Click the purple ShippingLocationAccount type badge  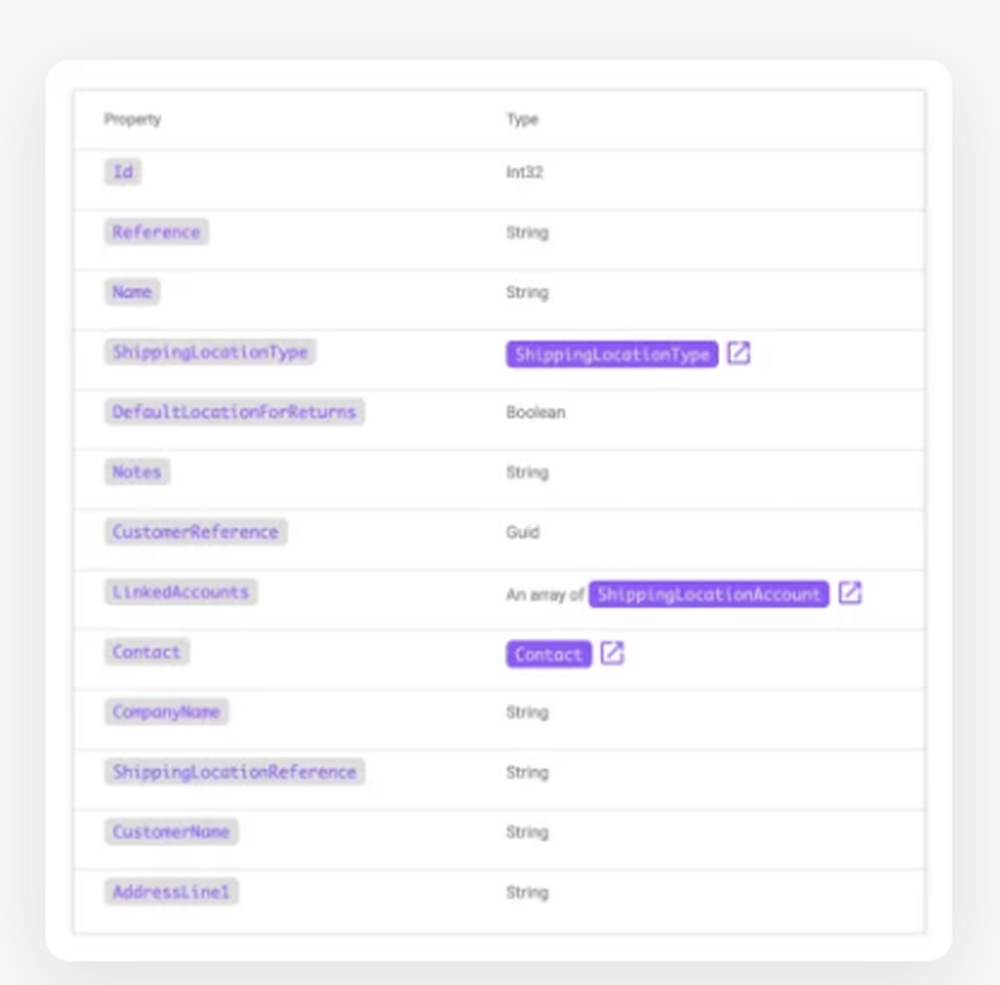[x=708, y=594]
